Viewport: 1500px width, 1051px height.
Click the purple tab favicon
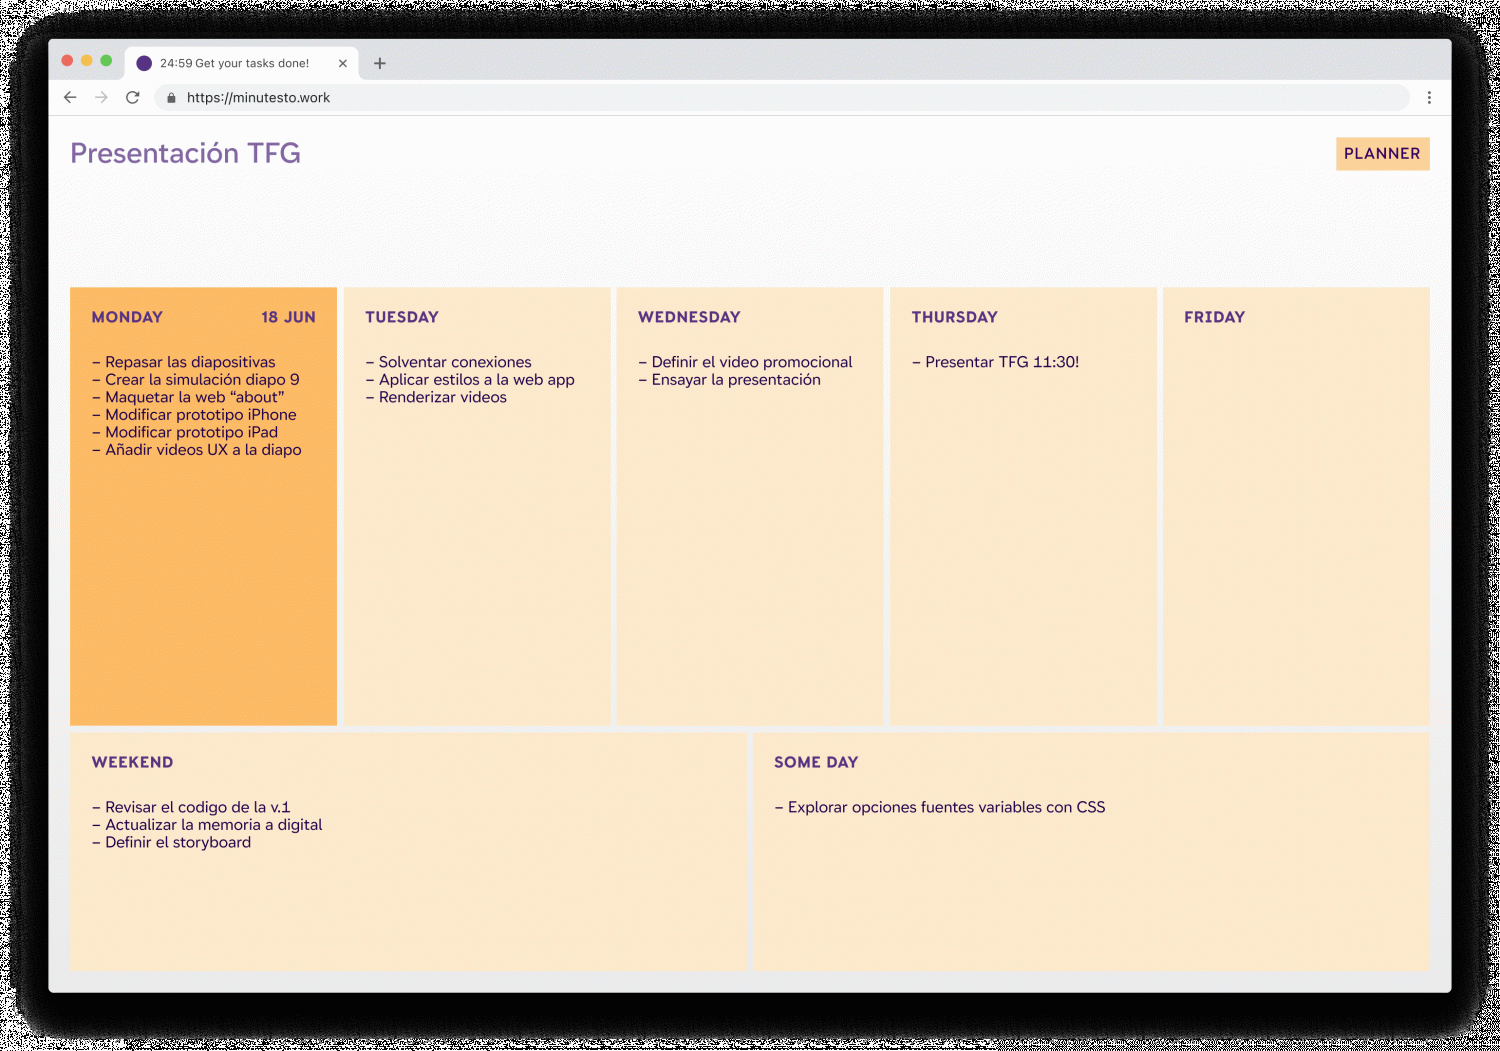(x=144, y=63)
